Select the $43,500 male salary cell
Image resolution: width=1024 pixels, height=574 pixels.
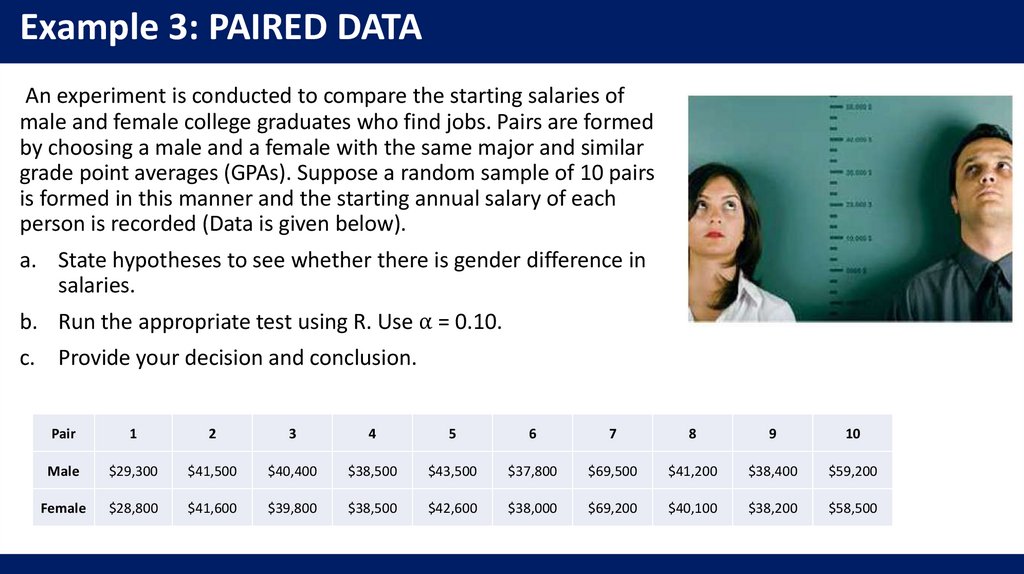(x=452, y=470)
